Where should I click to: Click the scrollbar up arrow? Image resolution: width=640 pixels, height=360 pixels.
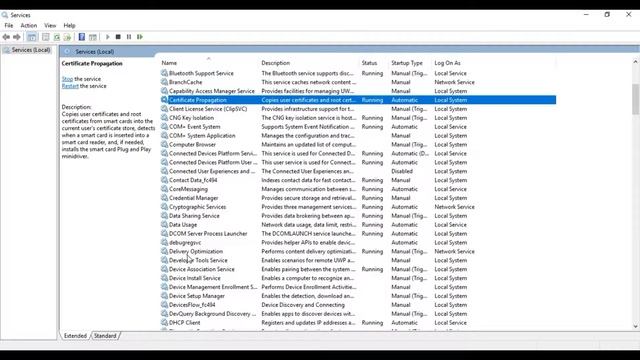click(635, 62)
